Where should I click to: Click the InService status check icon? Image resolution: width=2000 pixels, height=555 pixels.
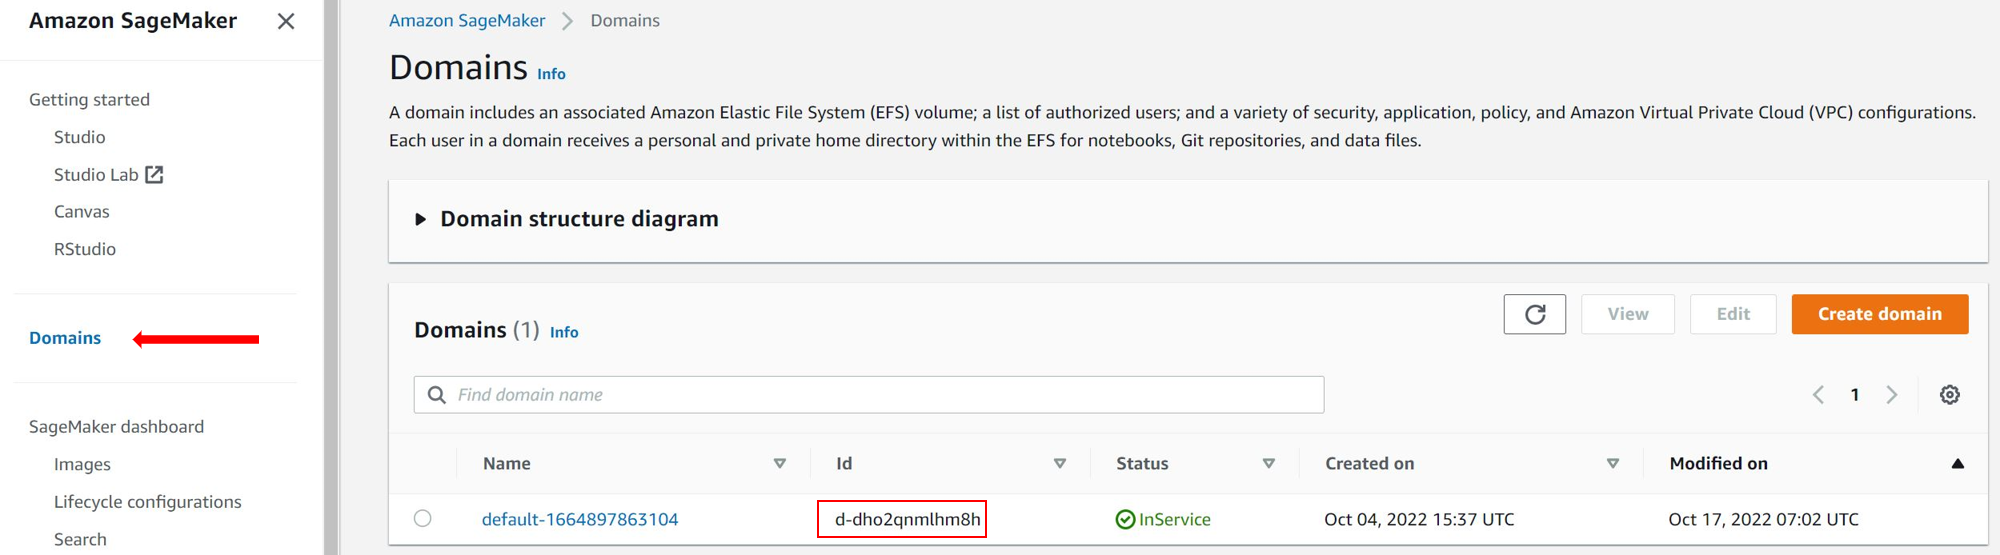coord(1125,519)
